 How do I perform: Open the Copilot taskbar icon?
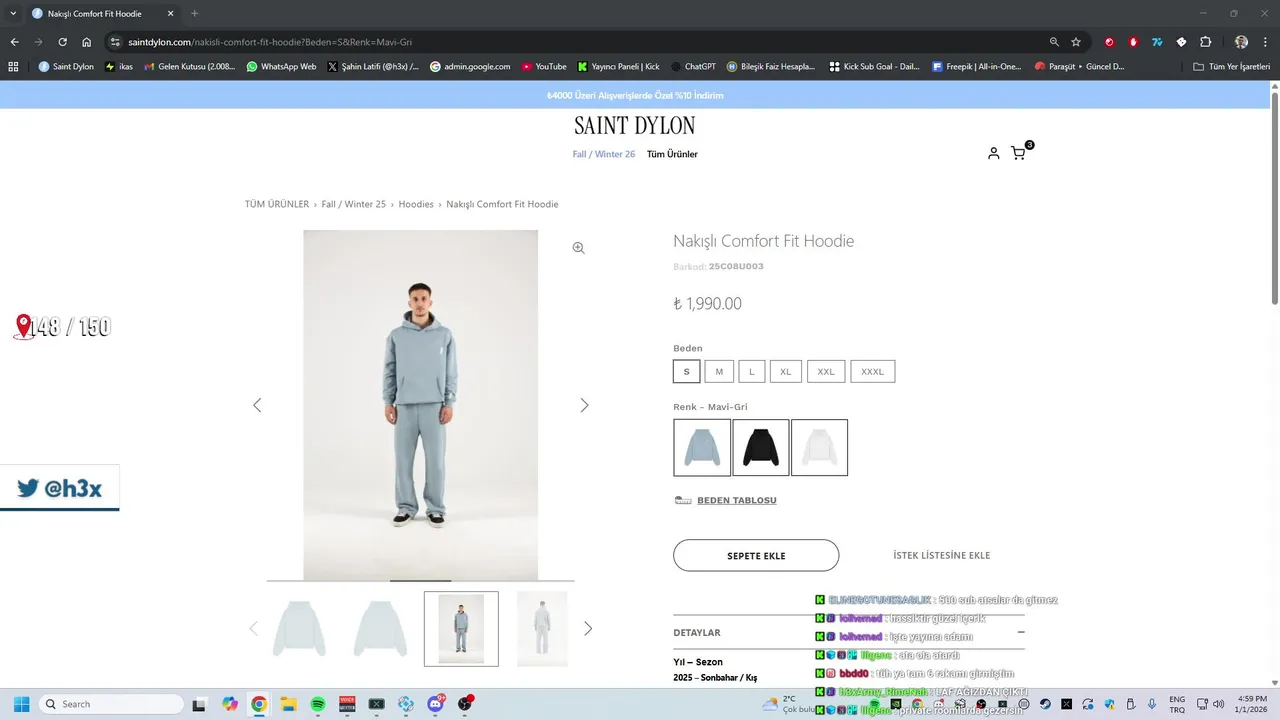point(230,704)
